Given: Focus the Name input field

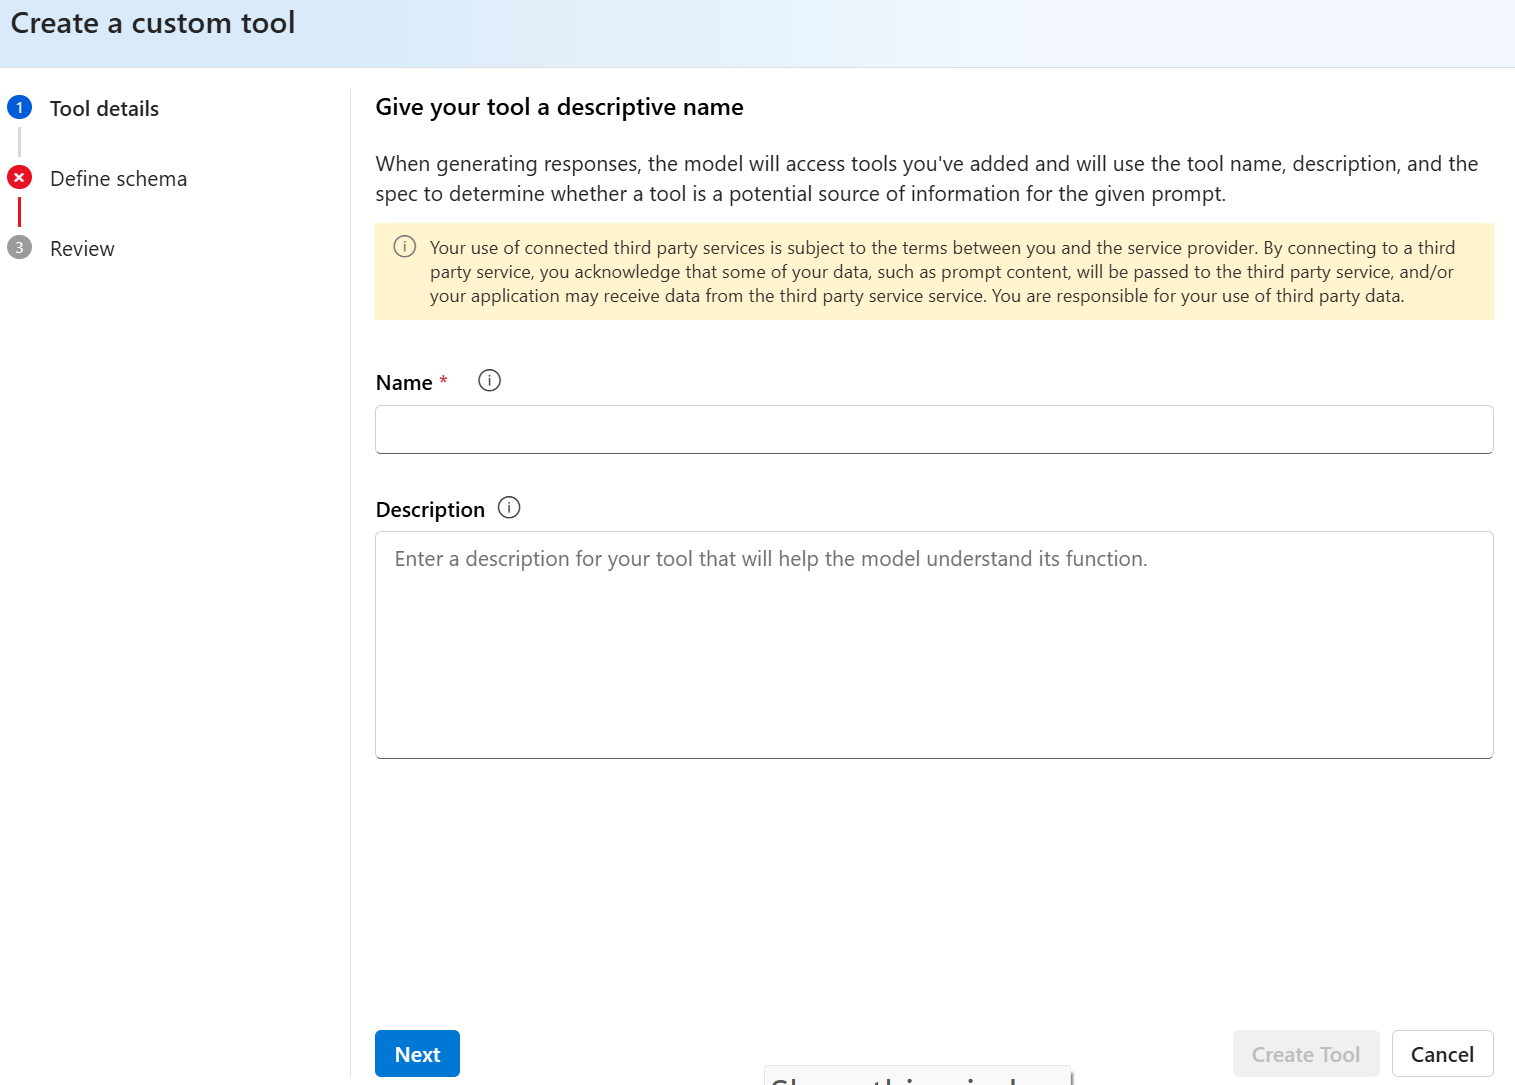Looking at the screenshot, I should [933, 430].
